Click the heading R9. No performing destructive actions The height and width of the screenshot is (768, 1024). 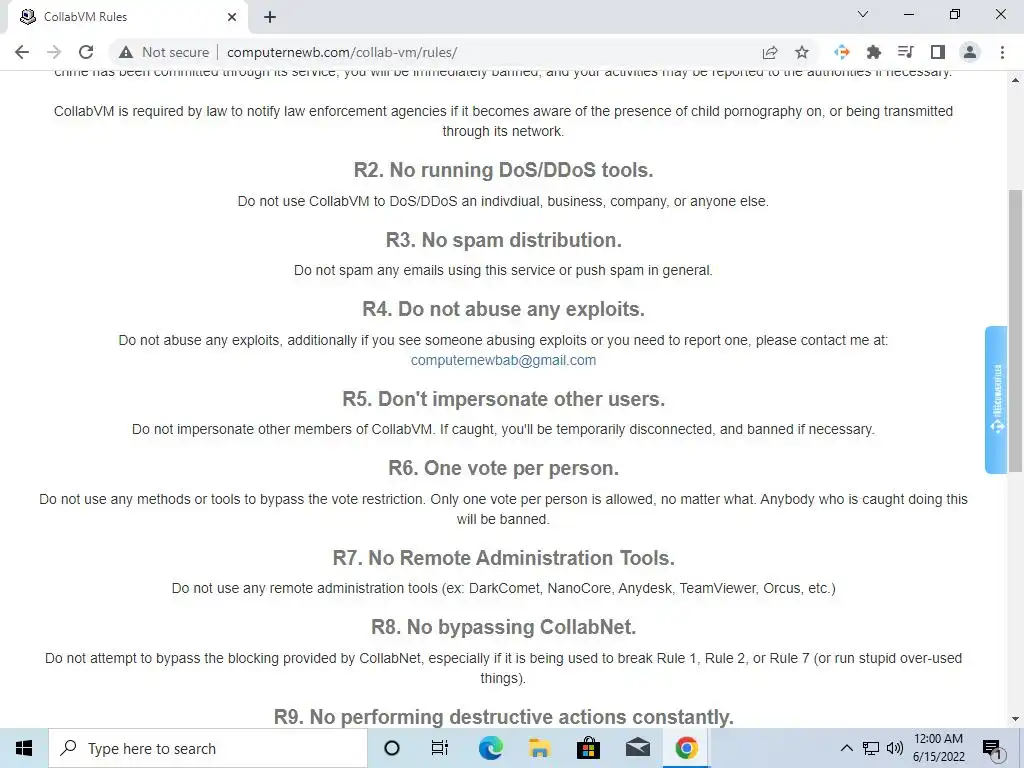coord(504,717)
